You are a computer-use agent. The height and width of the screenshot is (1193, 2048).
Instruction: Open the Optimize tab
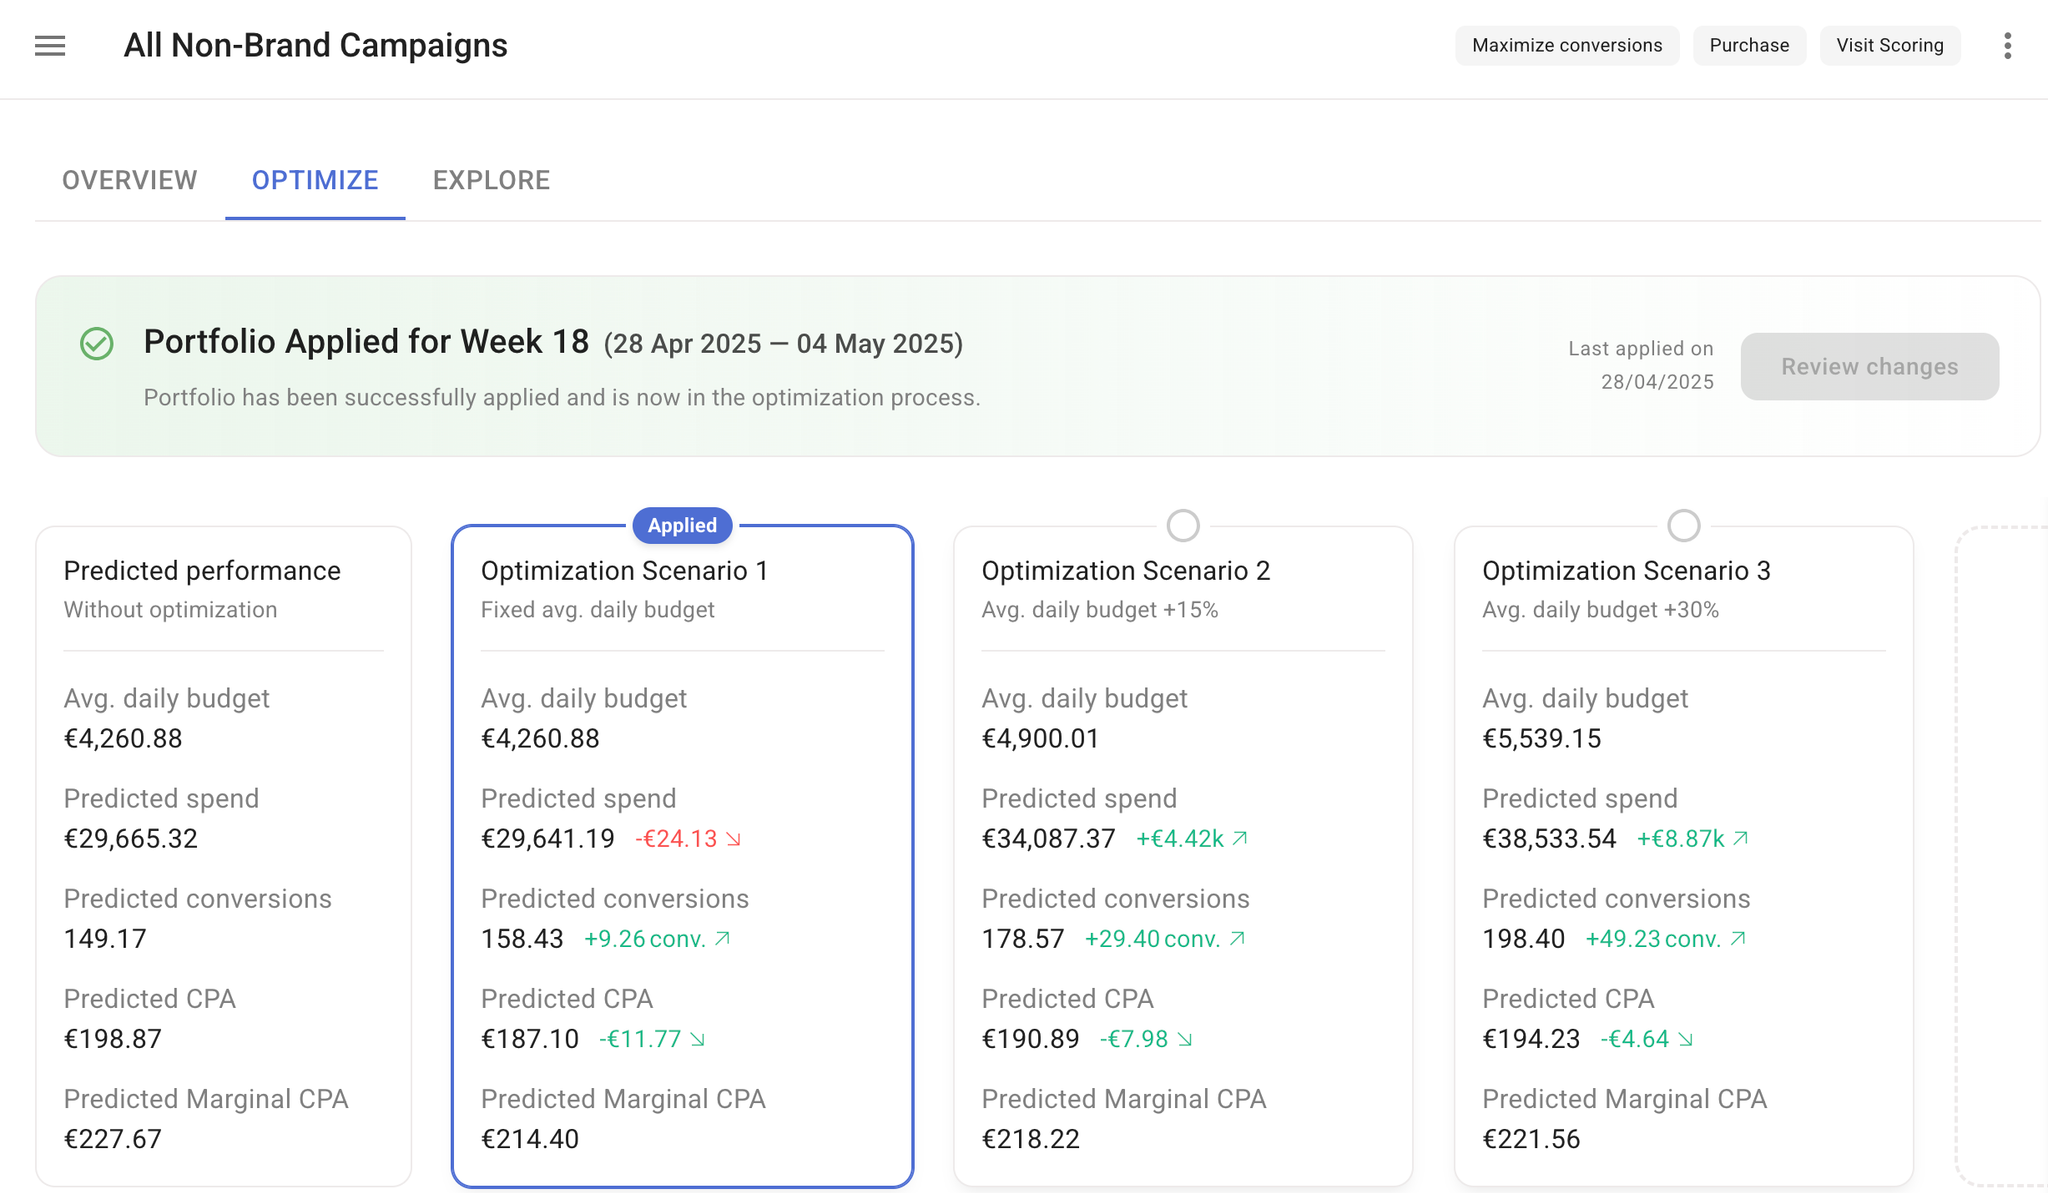click(x=315, y=180)
